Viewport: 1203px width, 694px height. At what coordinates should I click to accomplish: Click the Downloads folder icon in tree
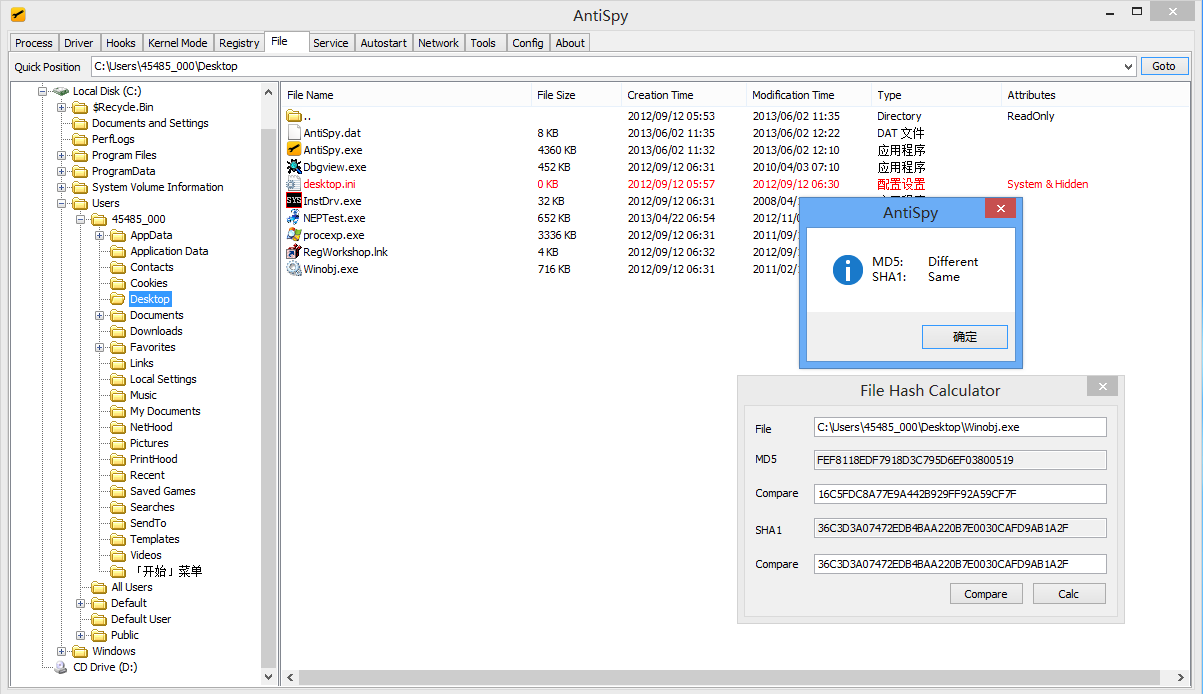(119, 331)
